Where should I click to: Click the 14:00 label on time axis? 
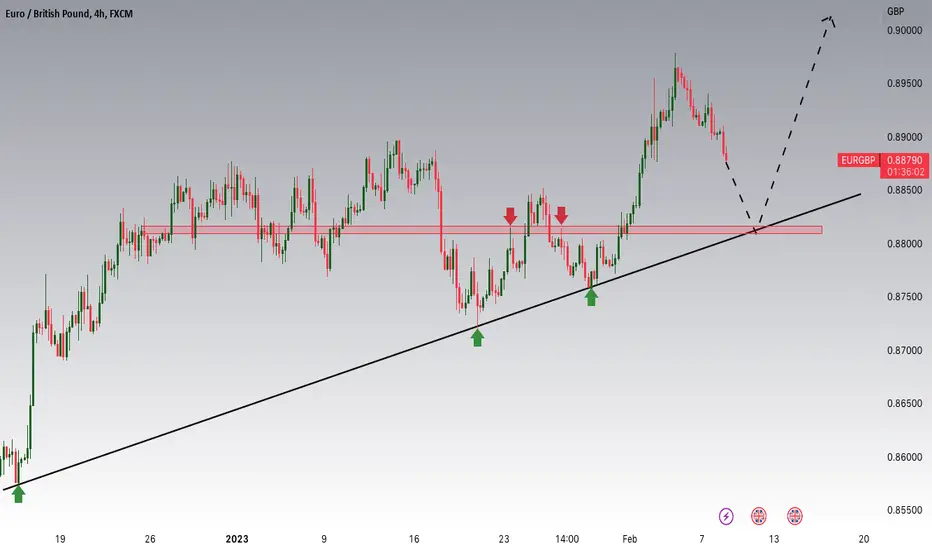566,539
